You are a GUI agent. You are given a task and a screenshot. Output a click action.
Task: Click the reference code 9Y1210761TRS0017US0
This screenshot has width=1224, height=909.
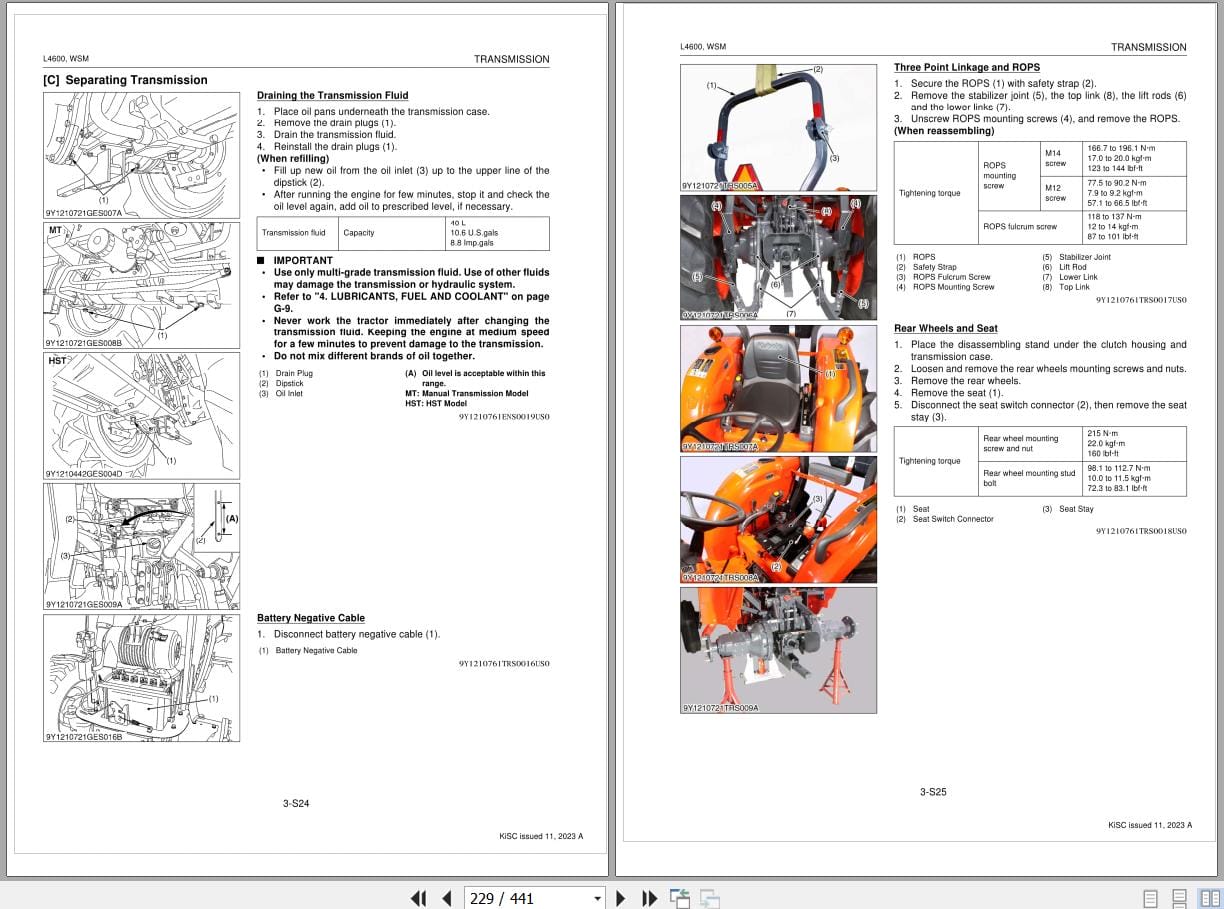1141,300
